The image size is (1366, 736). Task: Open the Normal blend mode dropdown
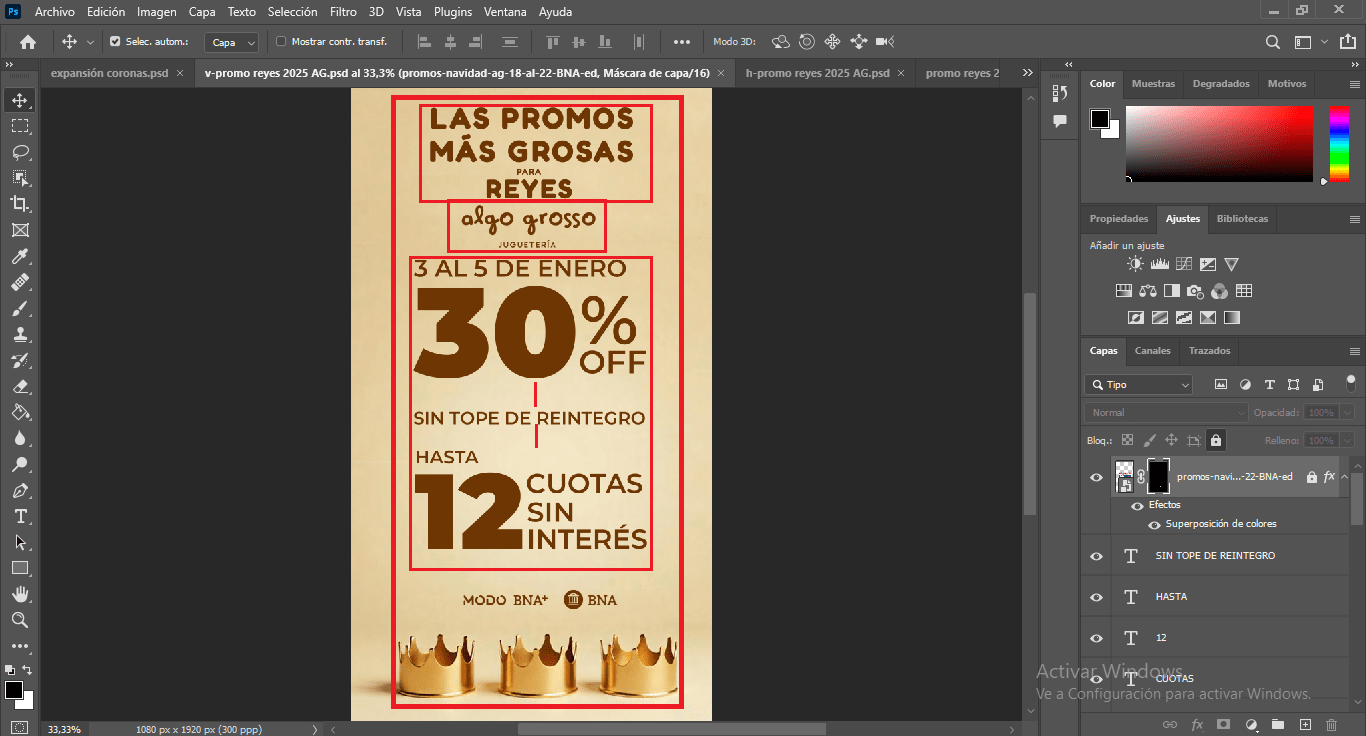coord(1166,412)
